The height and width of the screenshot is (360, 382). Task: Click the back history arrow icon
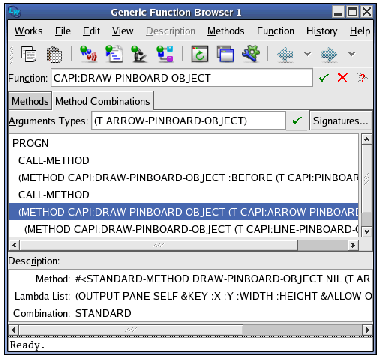[285, 54]
